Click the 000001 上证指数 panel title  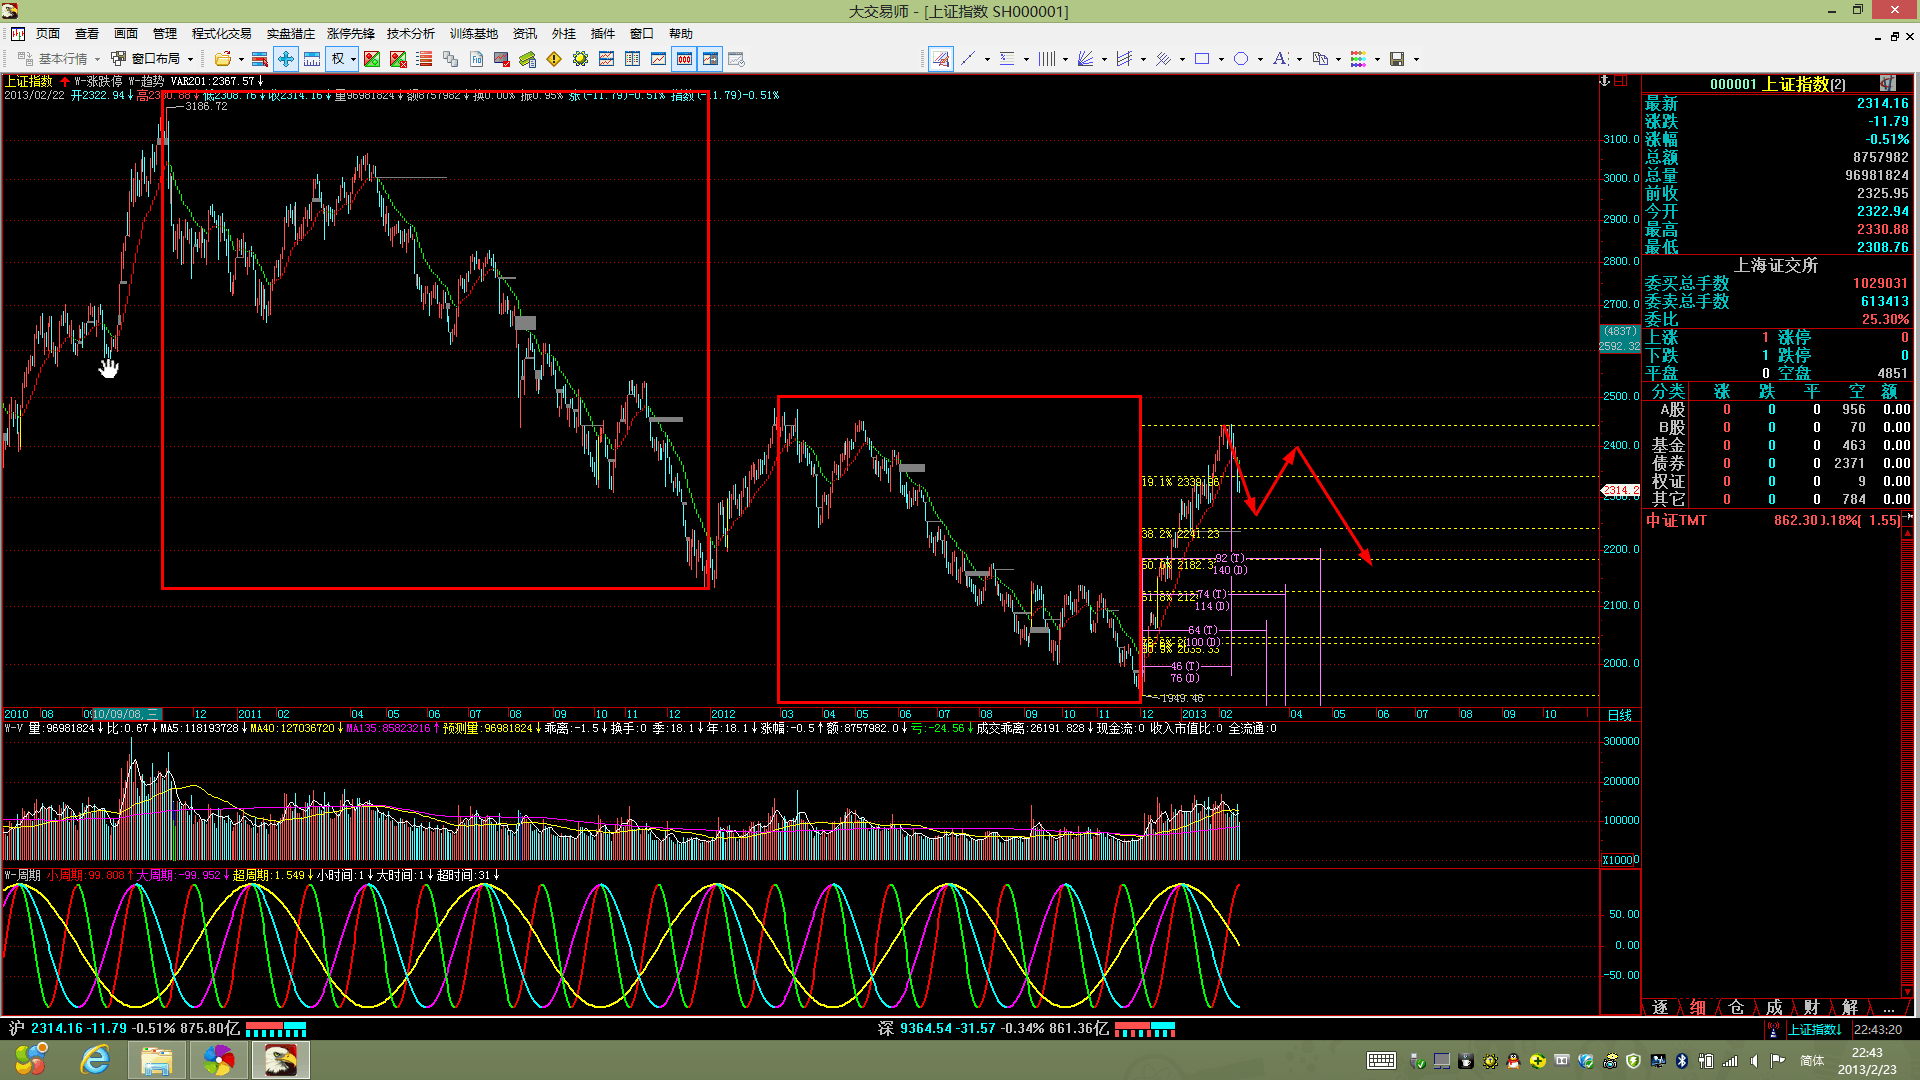click(1776, 84)
